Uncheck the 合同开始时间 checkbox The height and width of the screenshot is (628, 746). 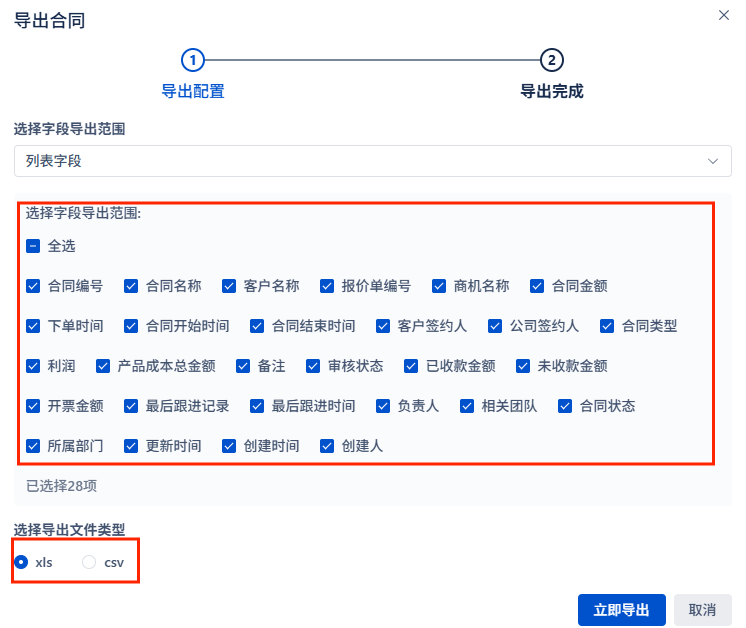click(x=131, y=326)
